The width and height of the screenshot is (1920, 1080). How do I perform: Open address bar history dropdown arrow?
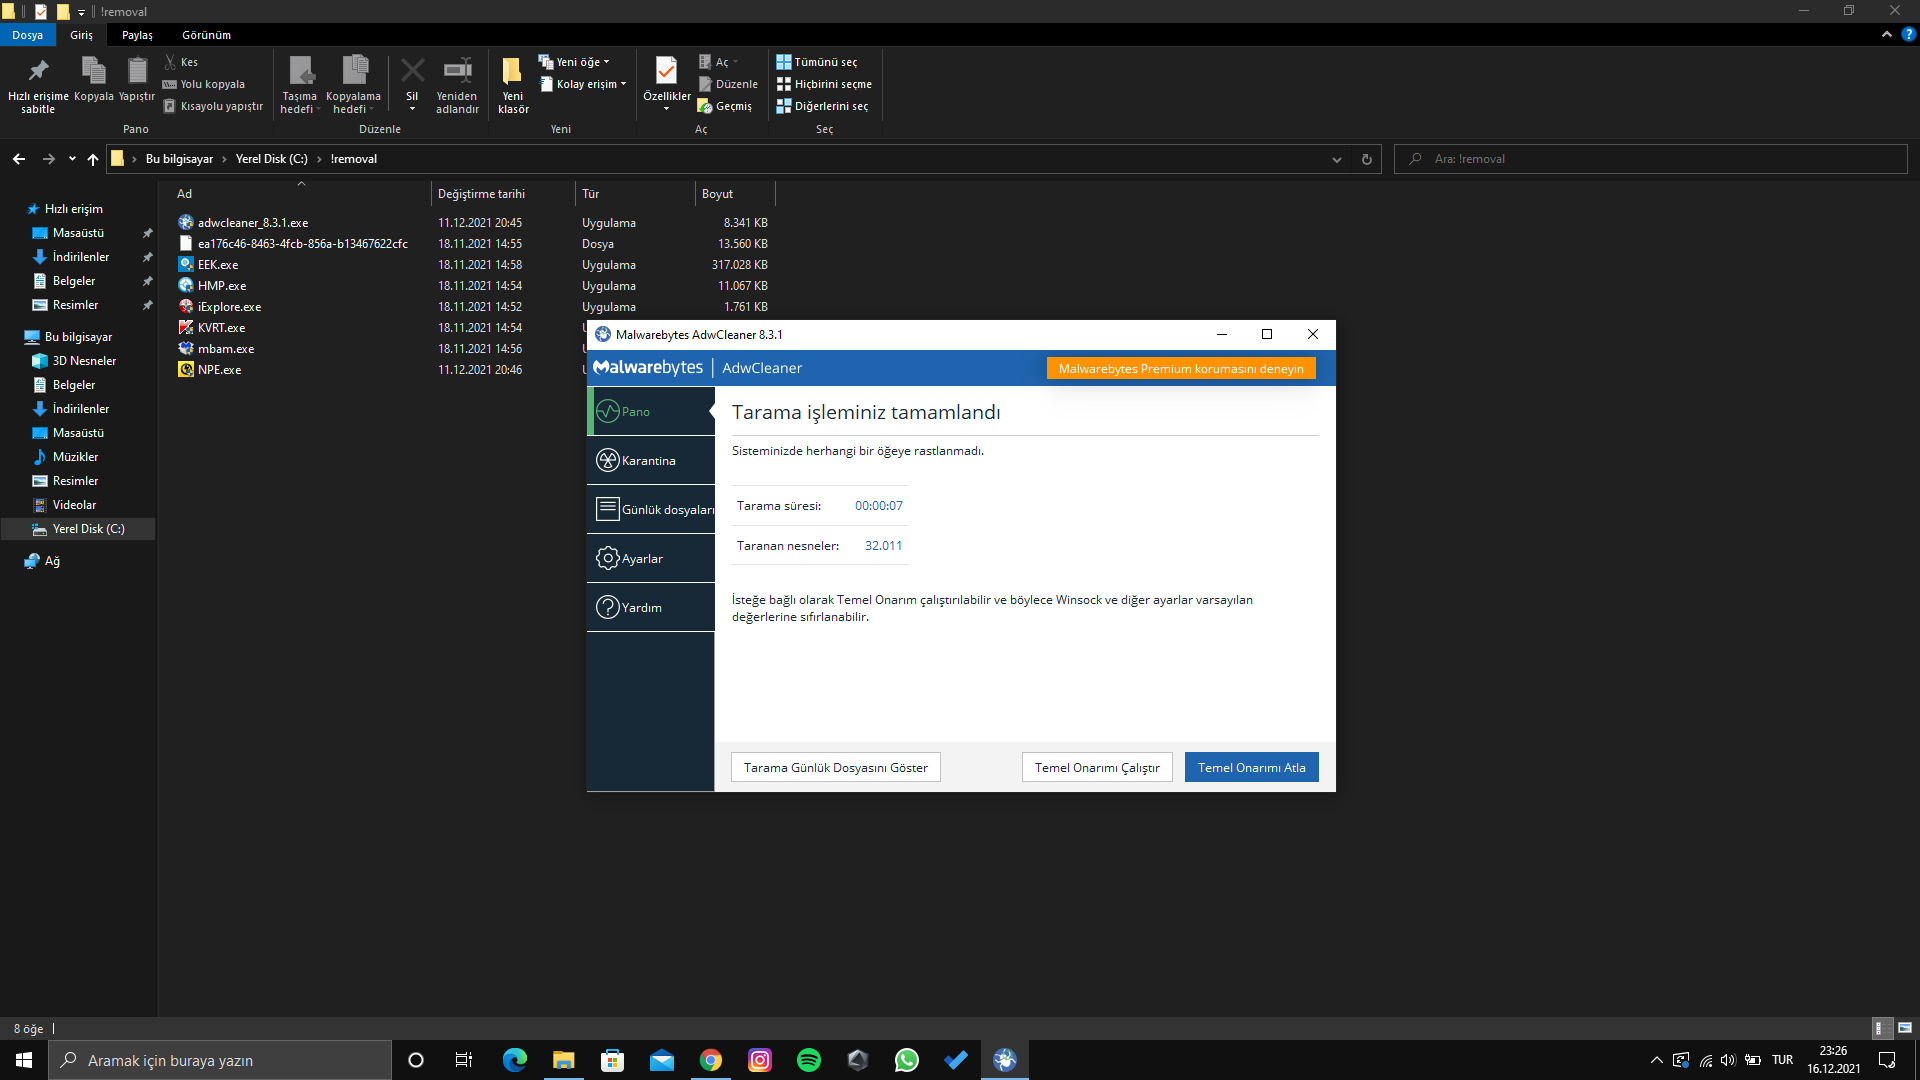click(1336, 159)
